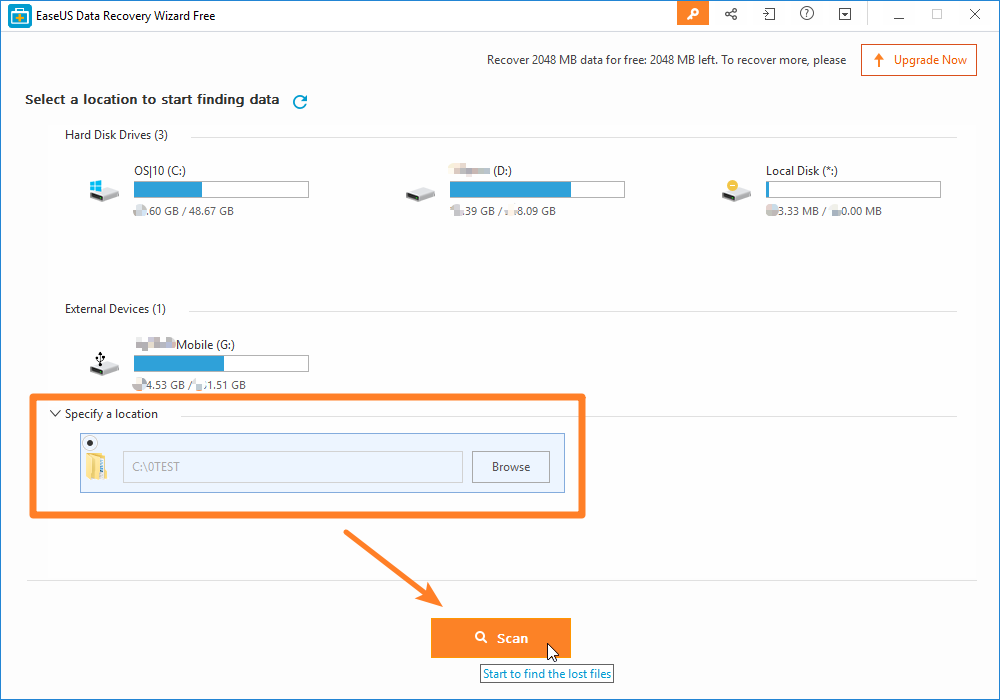Image resolution: width=1000 pixels, height=700 pixels.
Task: Open the share icon in title bar
Action: (x=731, y=13)
